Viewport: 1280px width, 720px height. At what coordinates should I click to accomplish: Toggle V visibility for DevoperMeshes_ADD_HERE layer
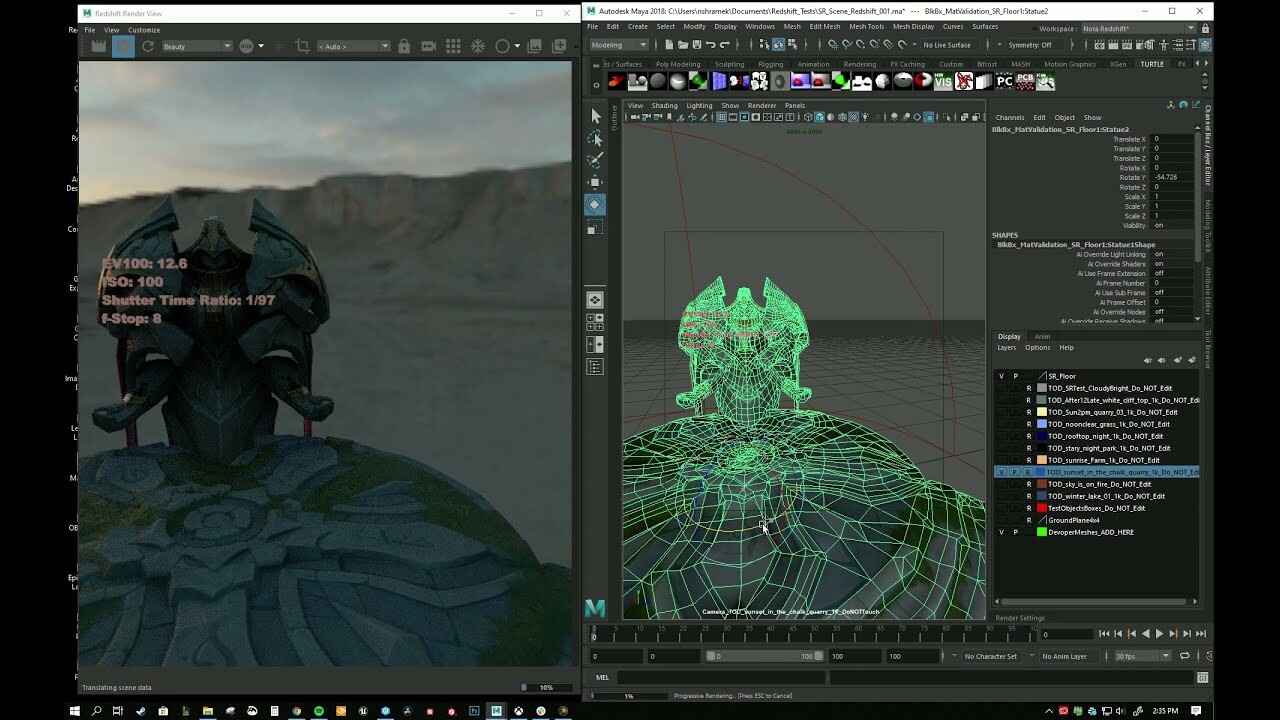(1000, 532)
